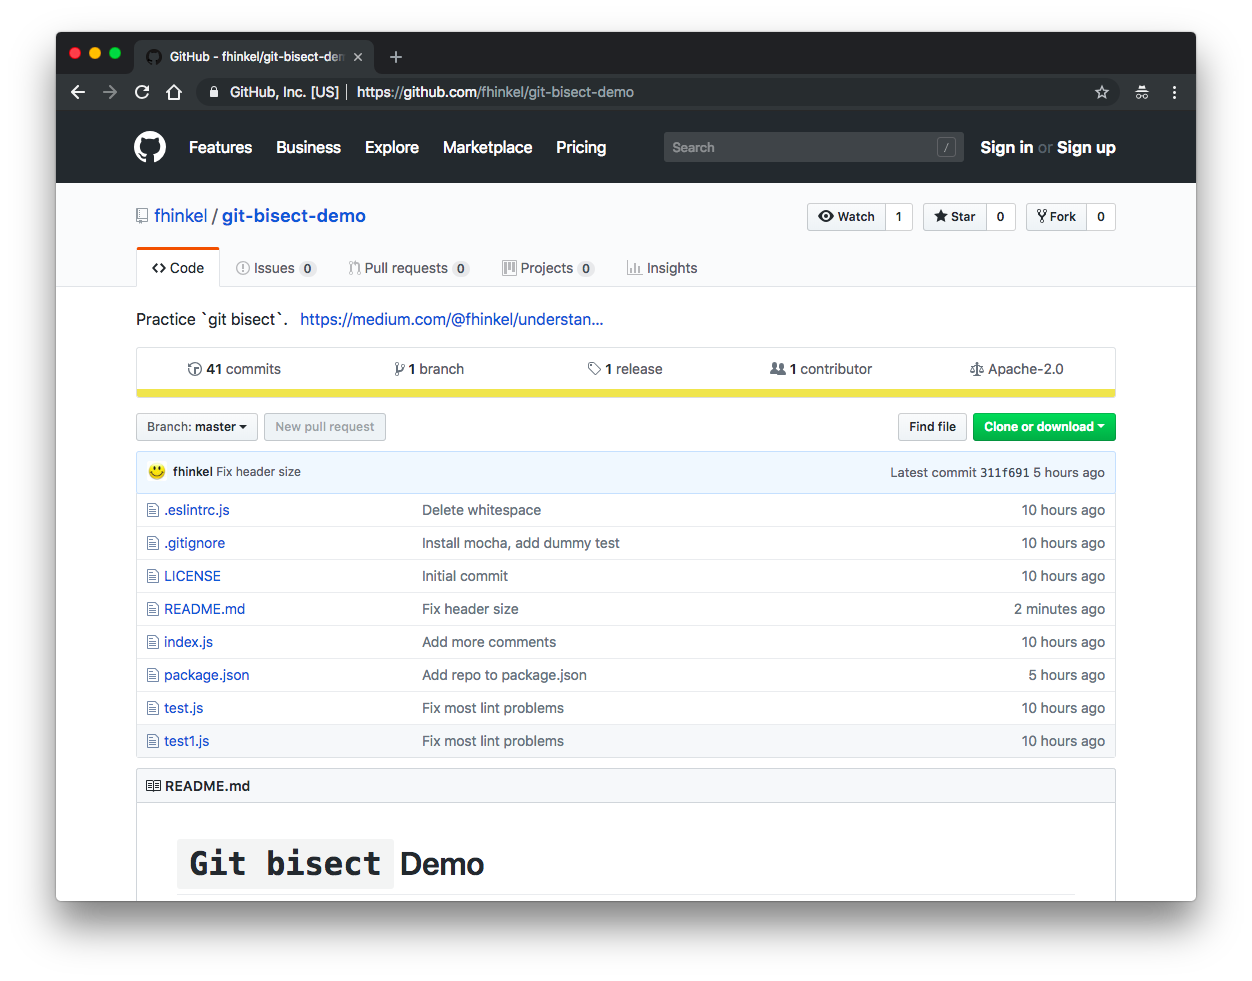
Task: Click the Find file button
Action: pyautogui.click(x=932, y=427)
